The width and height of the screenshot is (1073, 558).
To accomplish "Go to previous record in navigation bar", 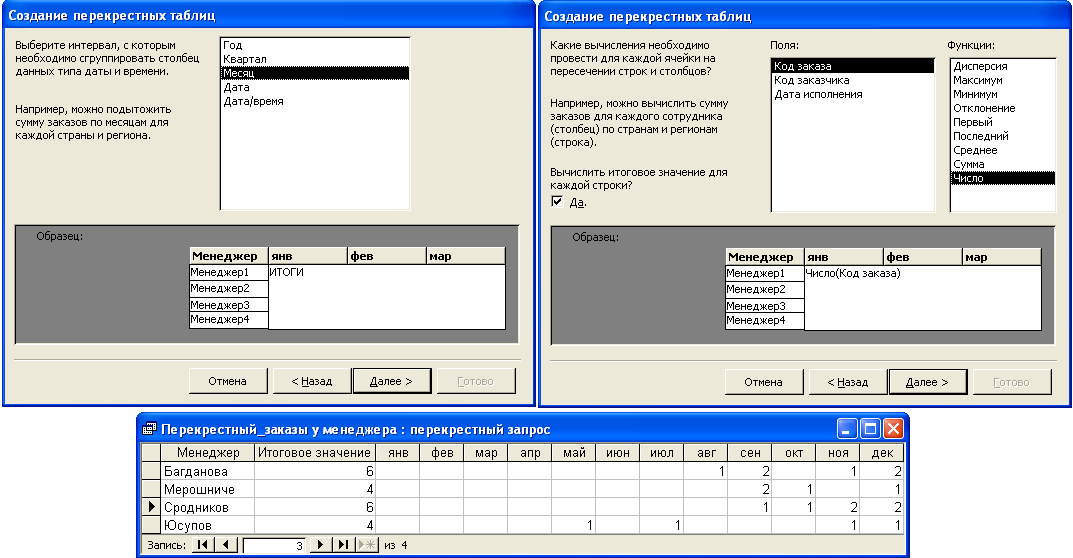I will click(x=226, y=545).
